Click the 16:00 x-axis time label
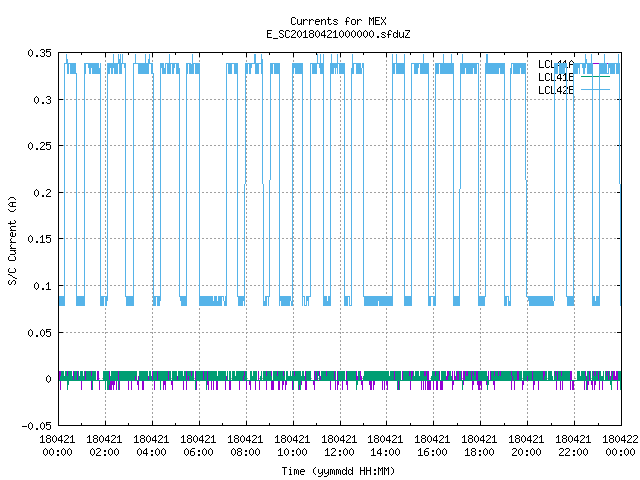 [432, 452]
